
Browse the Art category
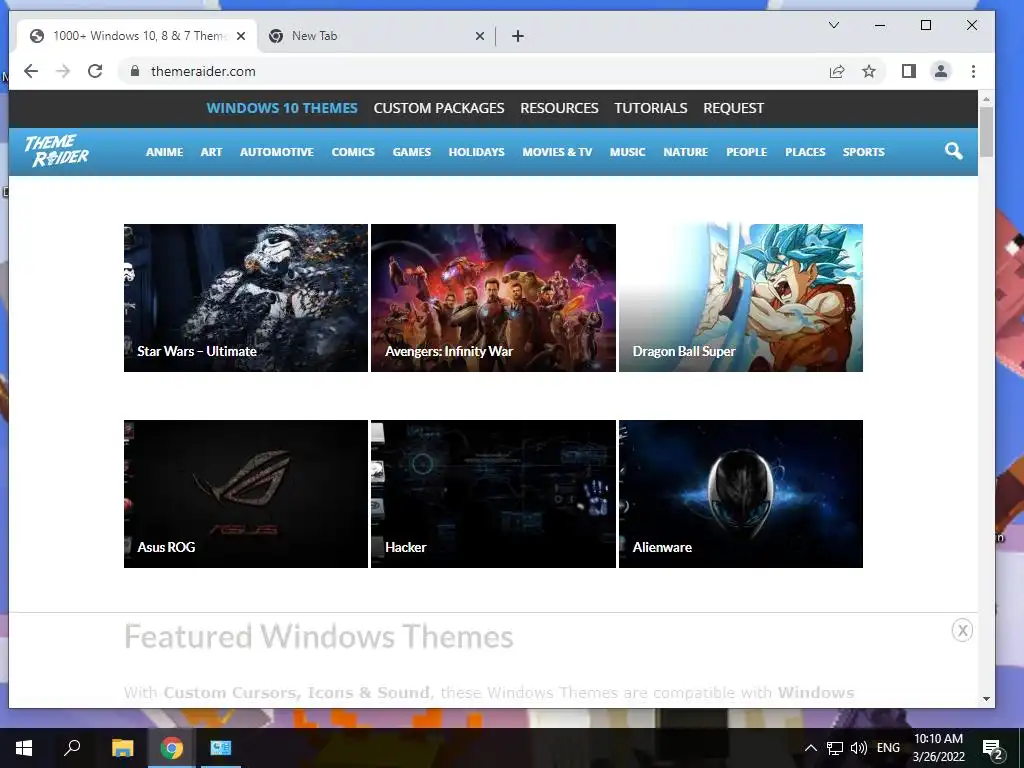click(x=211, y=152)
